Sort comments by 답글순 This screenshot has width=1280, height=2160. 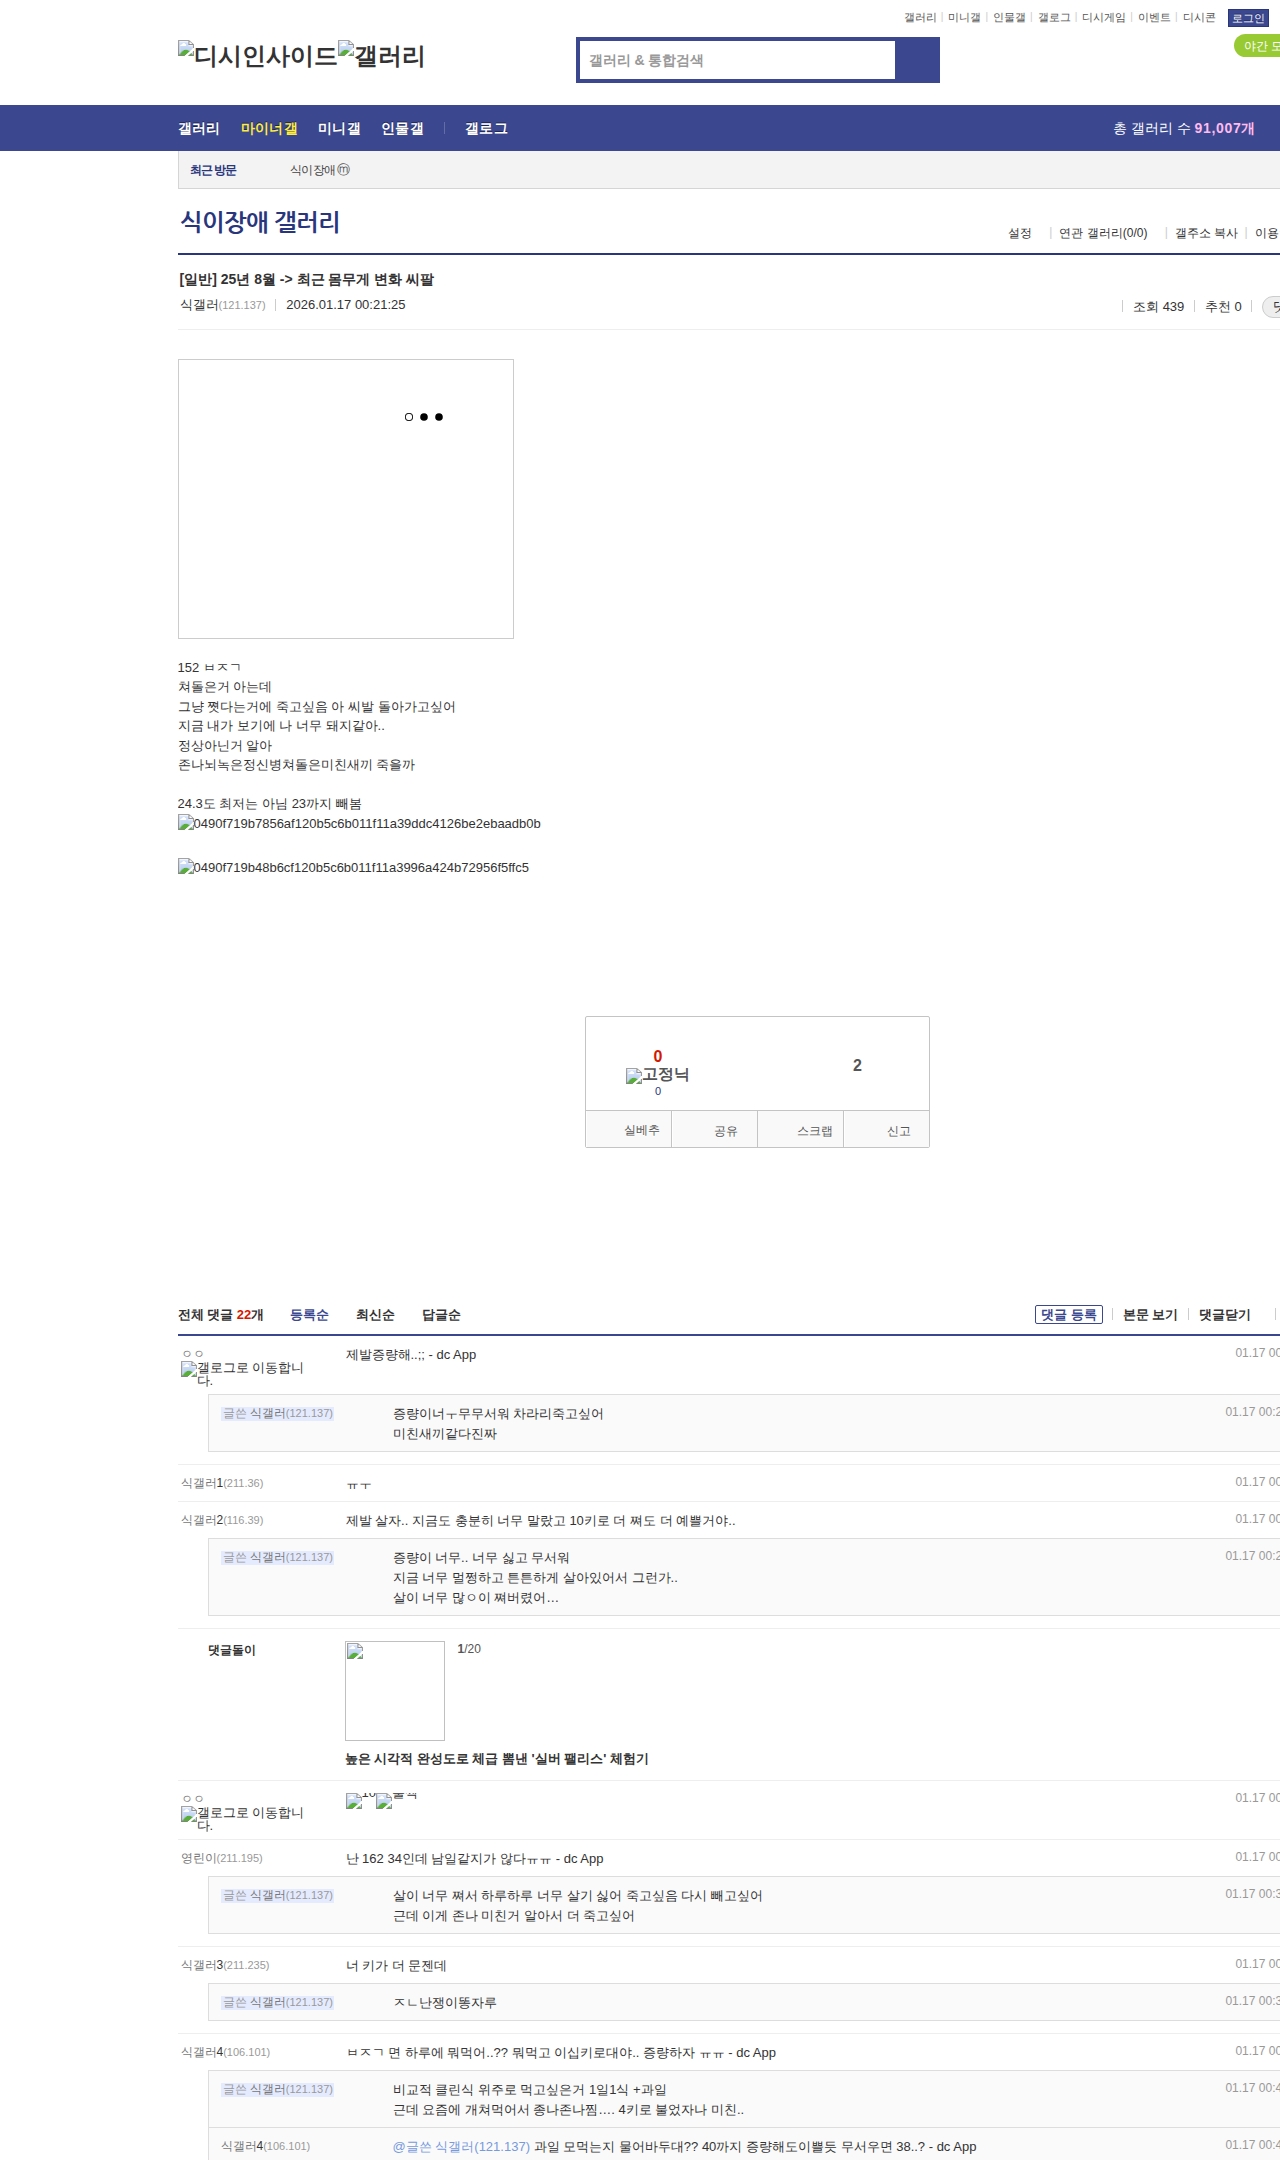[x=441, y=1315]
